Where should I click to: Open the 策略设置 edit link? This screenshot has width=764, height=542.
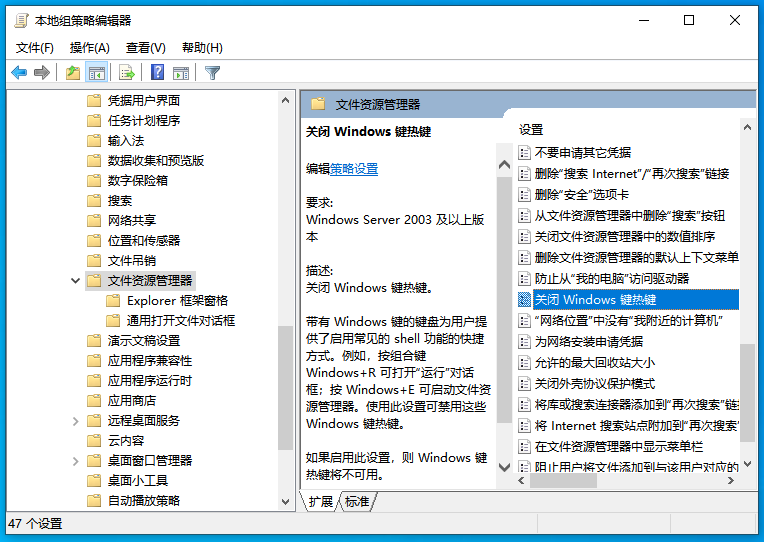click(354, 169)
